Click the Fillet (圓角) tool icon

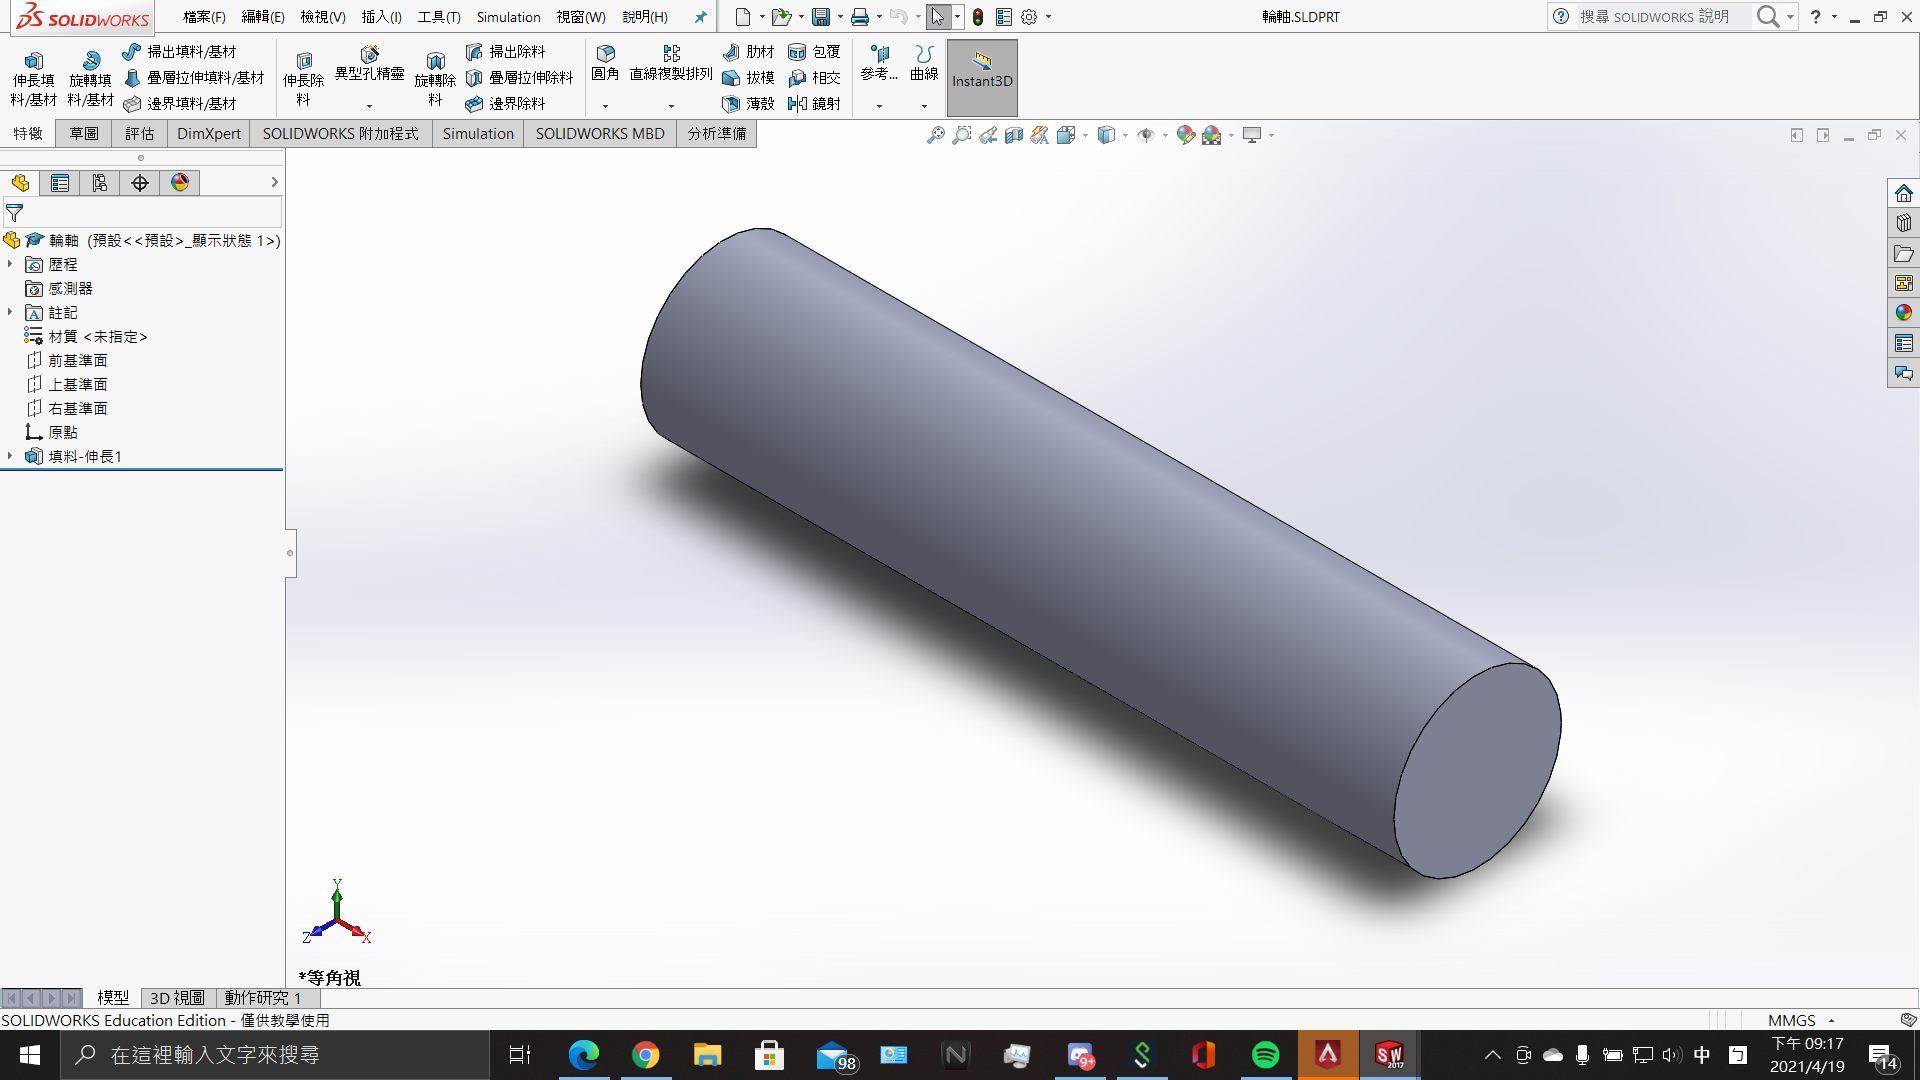point(605,54)
